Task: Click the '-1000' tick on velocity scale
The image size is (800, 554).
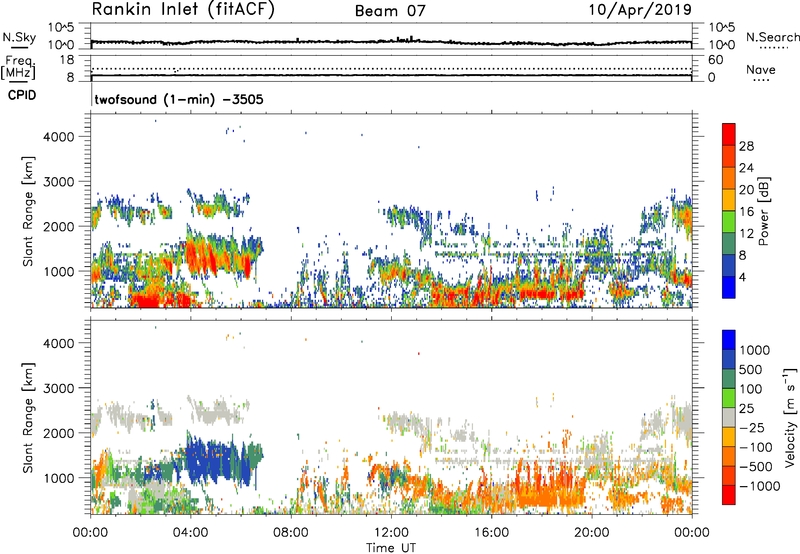Action: (760, 486)
